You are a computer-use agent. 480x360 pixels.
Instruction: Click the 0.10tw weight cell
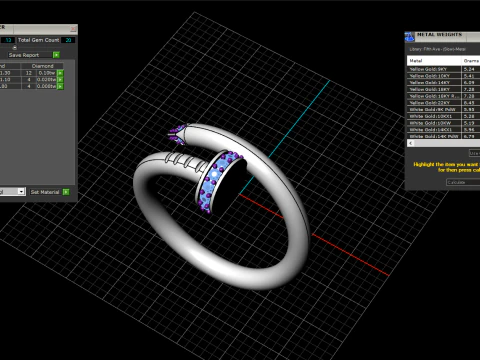(x=47, y=73)
